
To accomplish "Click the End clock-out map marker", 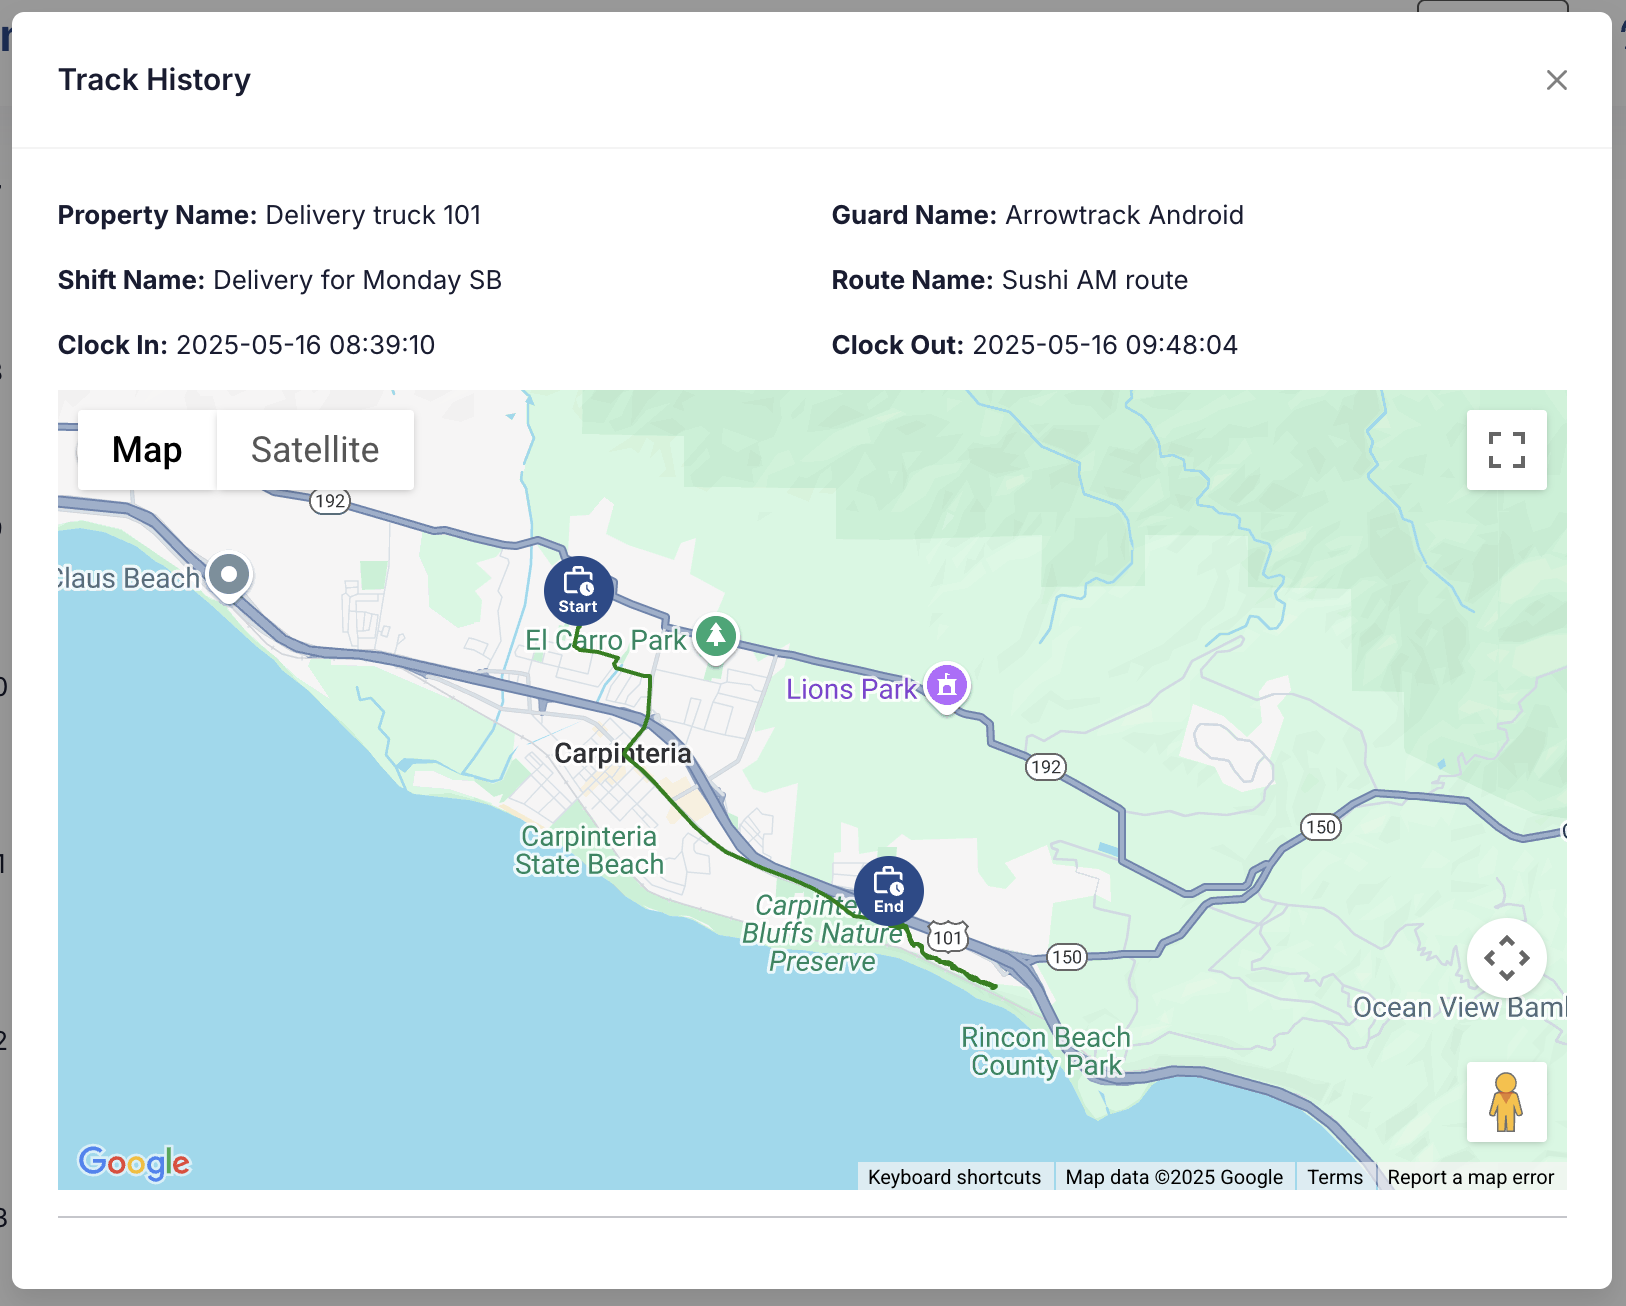I will tap(888, 891).
